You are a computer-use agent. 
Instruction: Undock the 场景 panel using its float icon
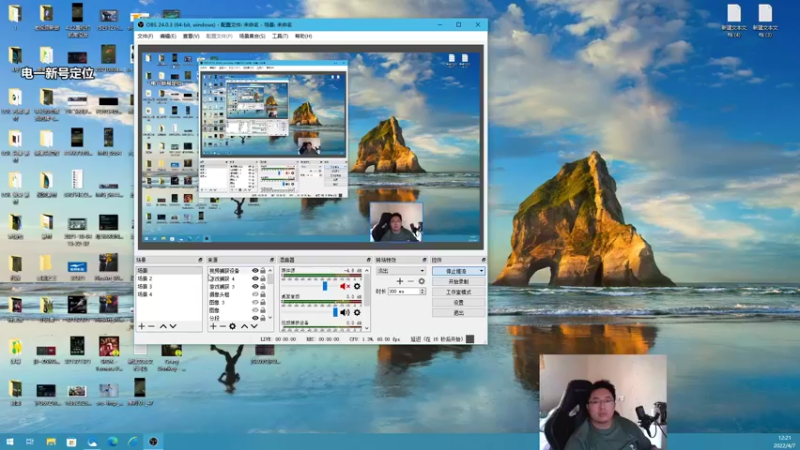200,260
